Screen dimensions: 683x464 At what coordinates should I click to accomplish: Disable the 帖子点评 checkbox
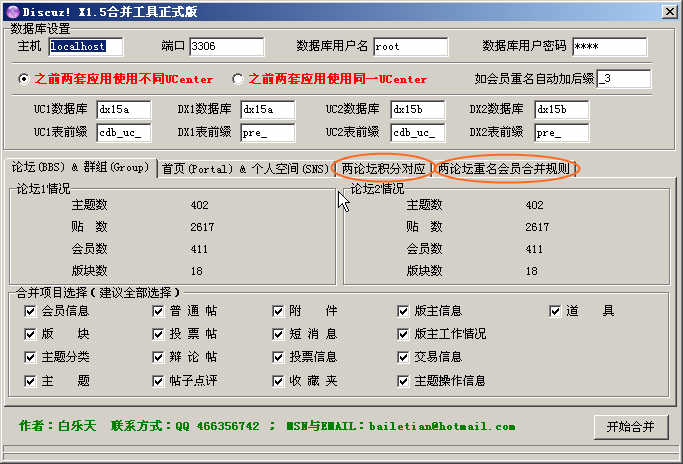[x=158, y=381]
